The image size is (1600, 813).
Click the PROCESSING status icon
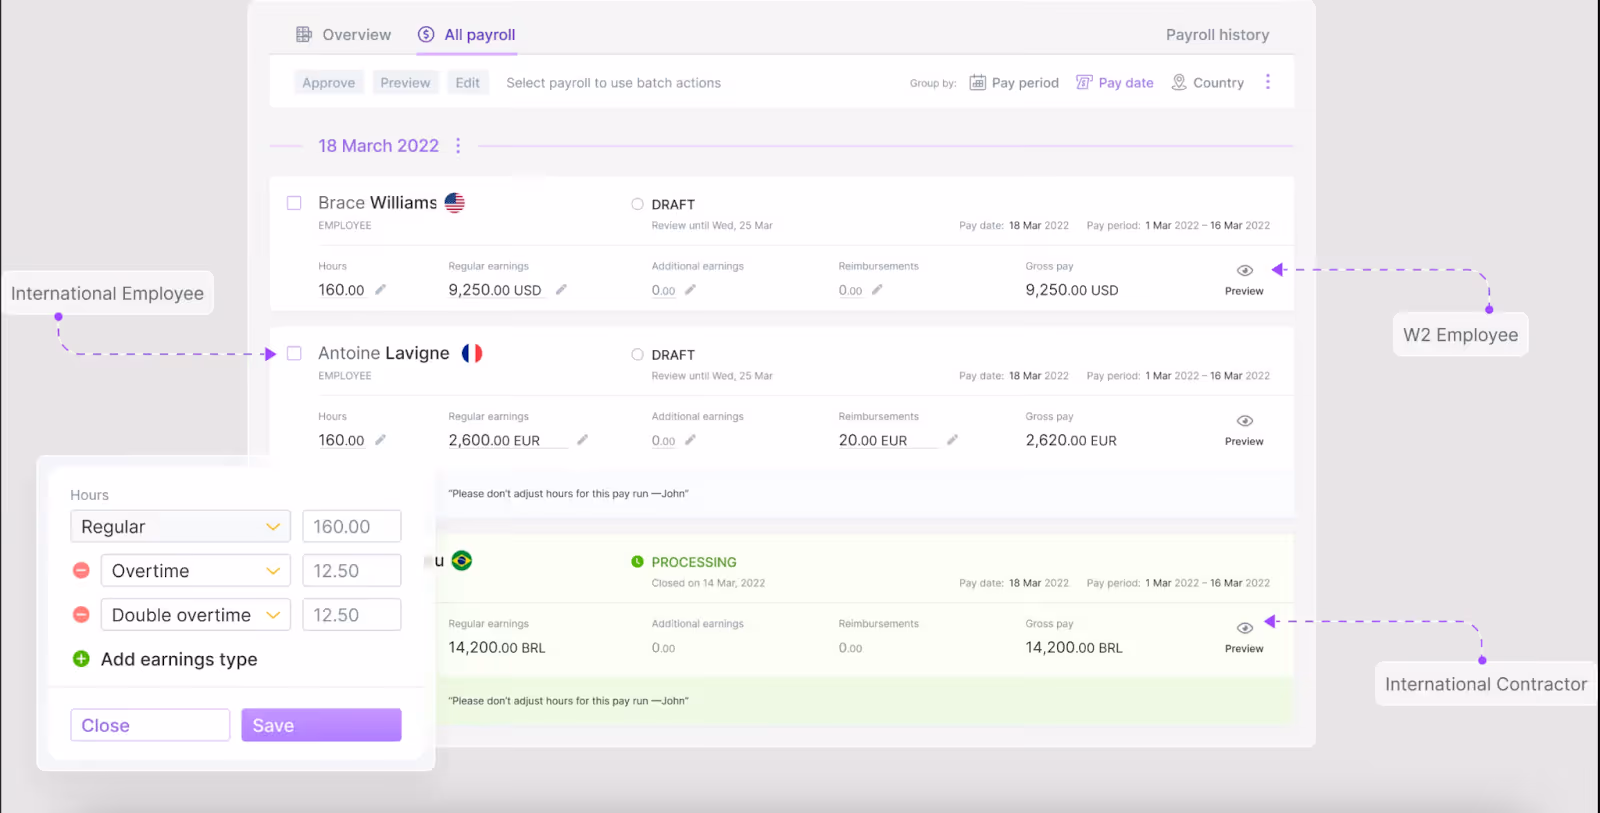pos(637,562)
